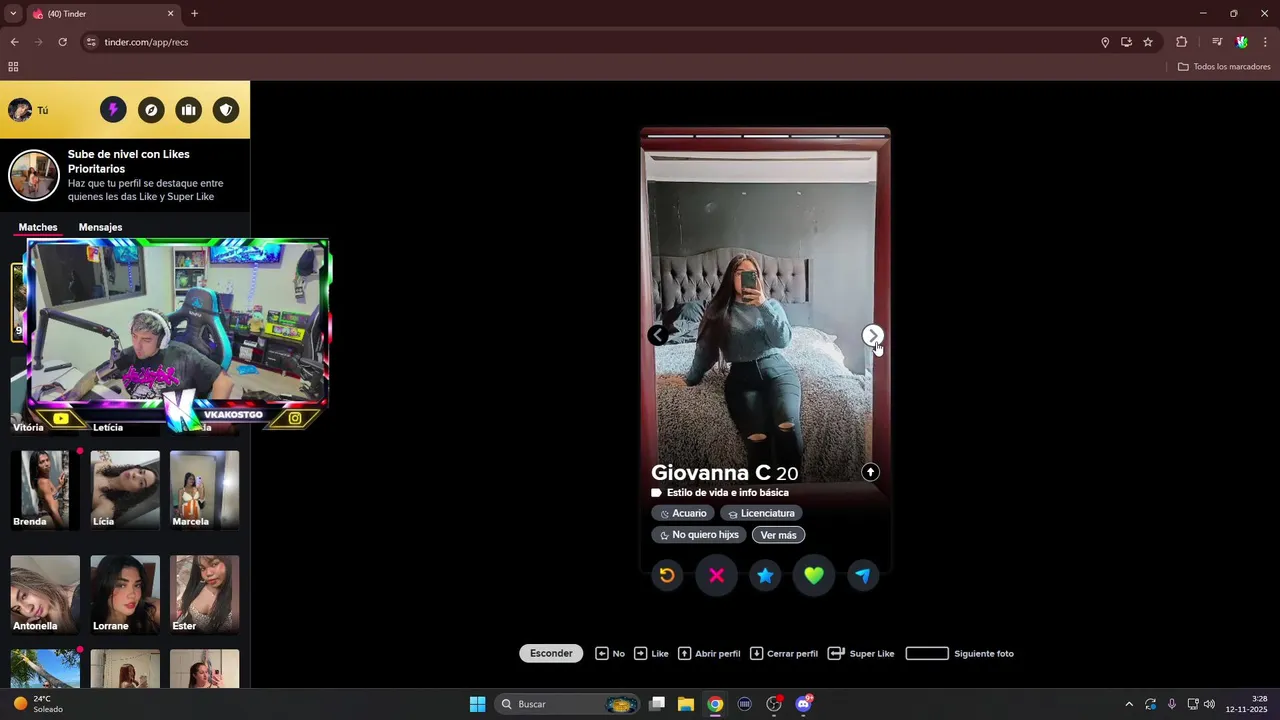Open the Chrome apps grid in bookmarks bar
This screenshot has width=1280, height=720.
13,67
